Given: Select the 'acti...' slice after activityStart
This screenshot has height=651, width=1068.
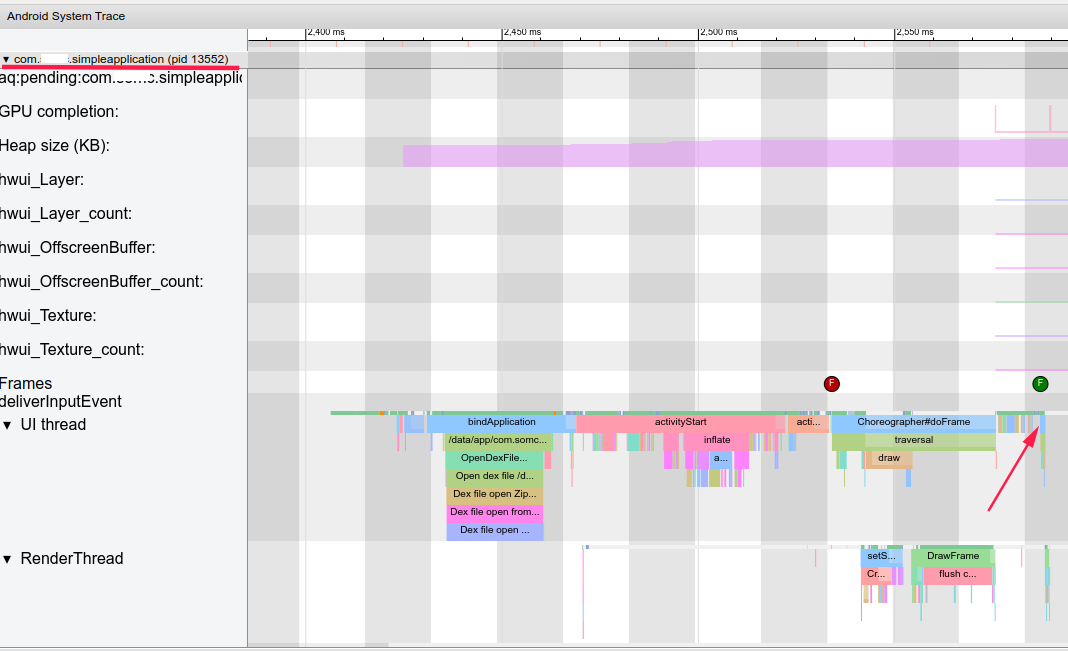Looking at the screenshot, I should (x=808, y=422).
